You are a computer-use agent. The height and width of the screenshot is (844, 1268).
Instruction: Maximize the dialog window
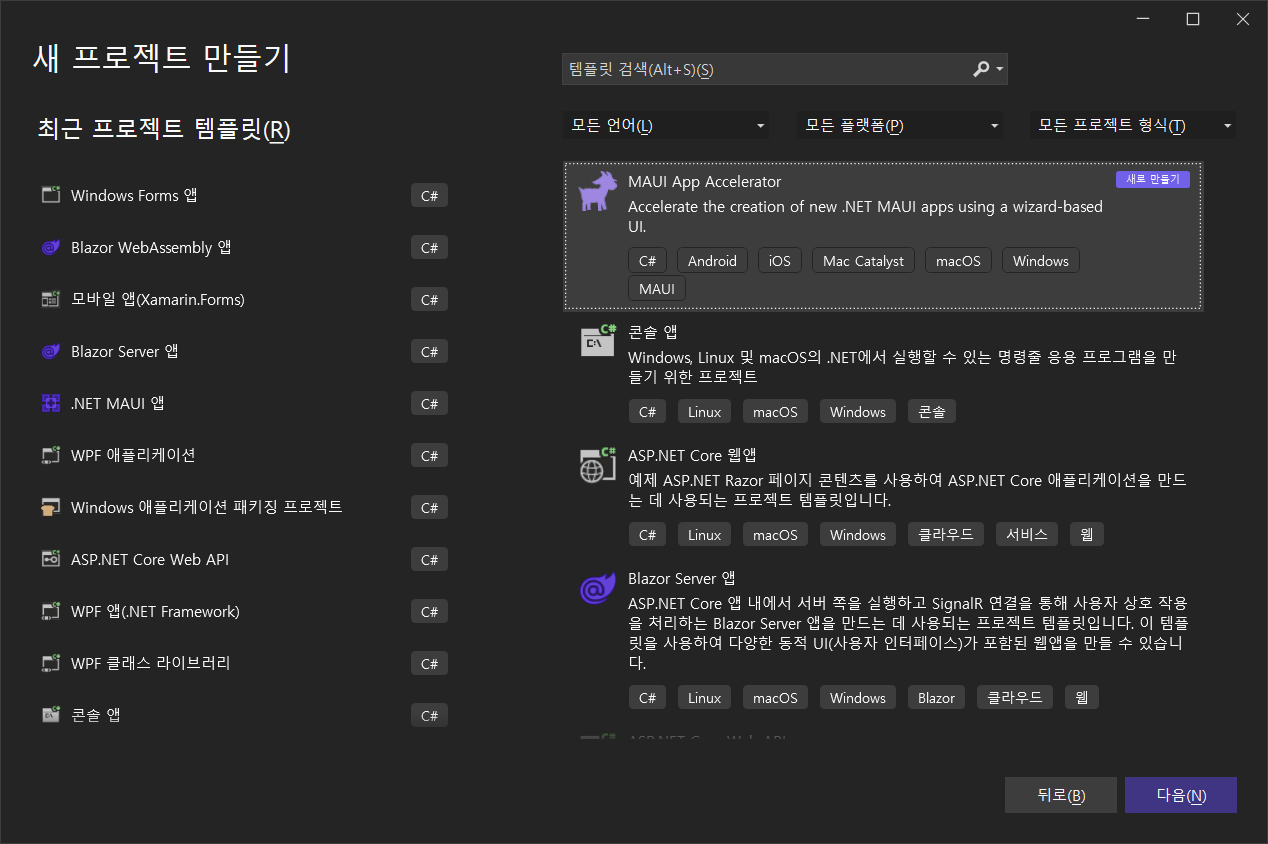(1193, 19)
